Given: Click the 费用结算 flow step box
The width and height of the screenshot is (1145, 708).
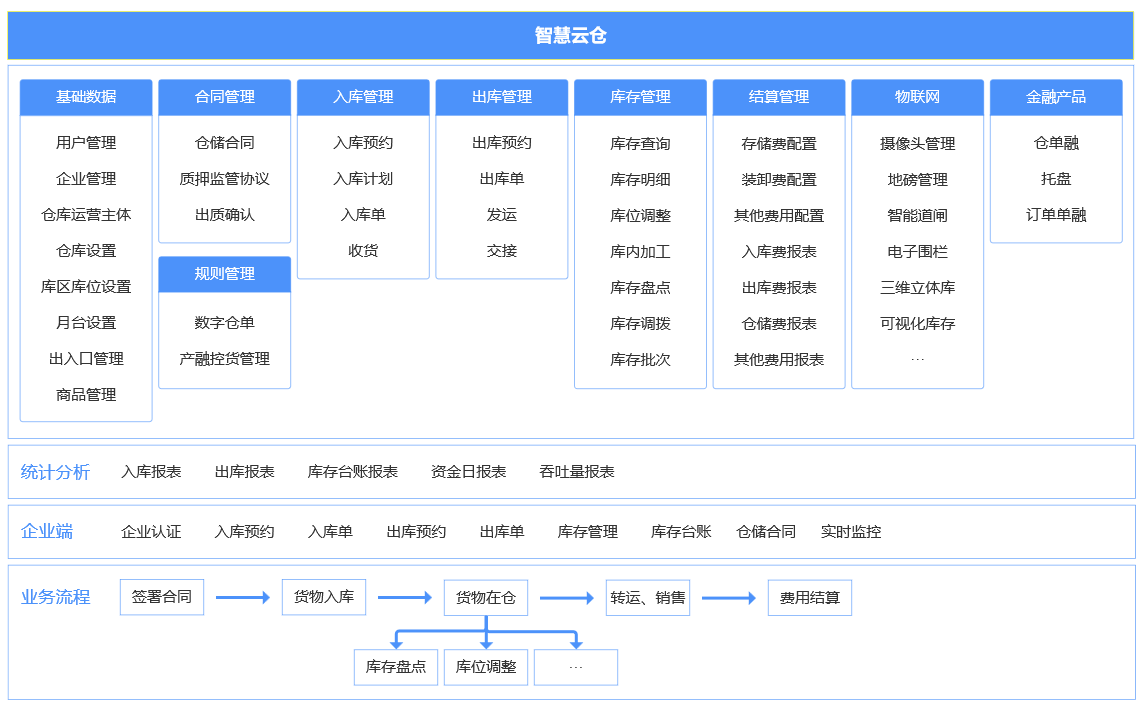Looking at the screenshot, I should tap(810, 599).
